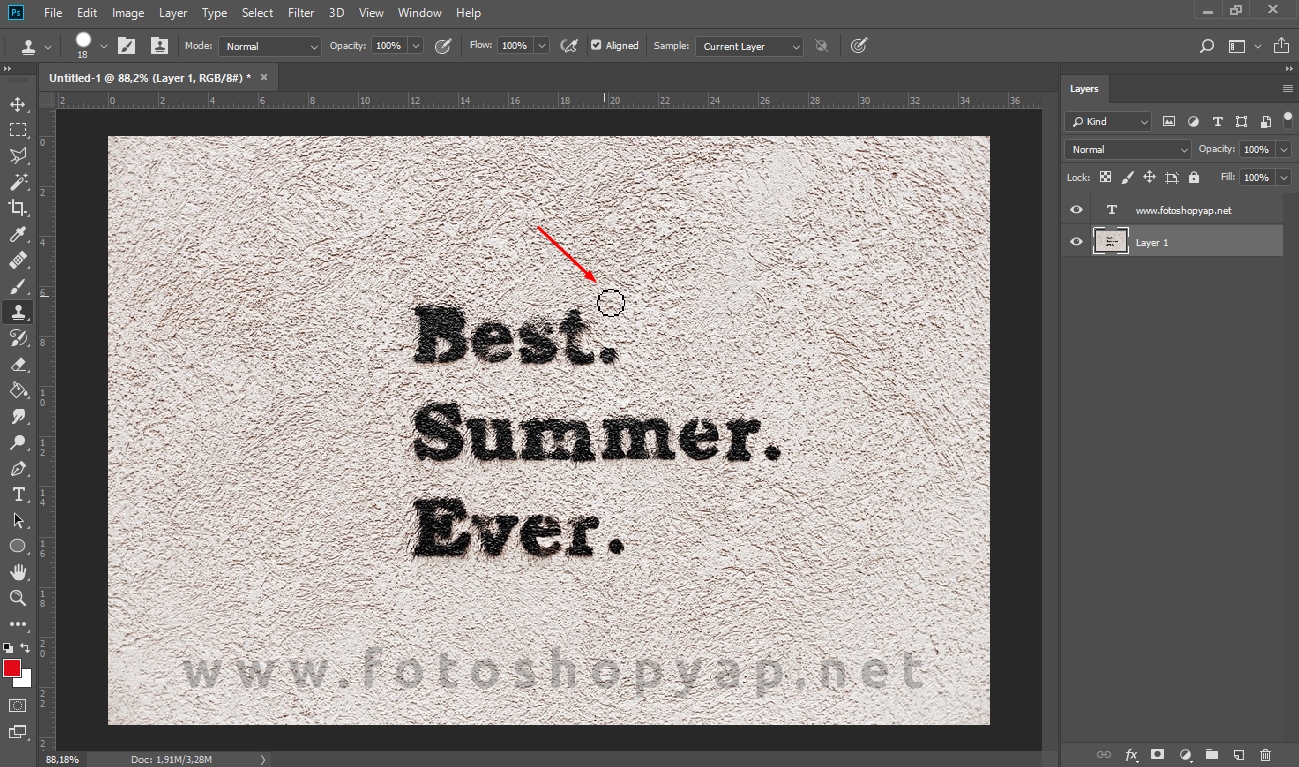
Task: Select the Horizontal Type tool
Action: click(x=18, y=494)
